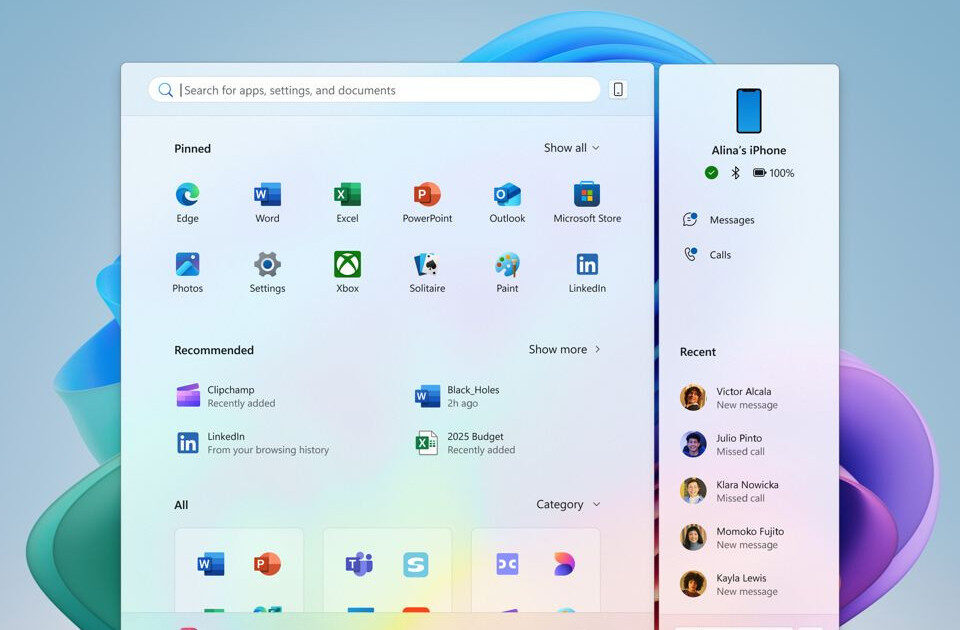This screenshot has height=630, width=960.
Task: Open the purple app beside Teams group
Action: (508, 564)
